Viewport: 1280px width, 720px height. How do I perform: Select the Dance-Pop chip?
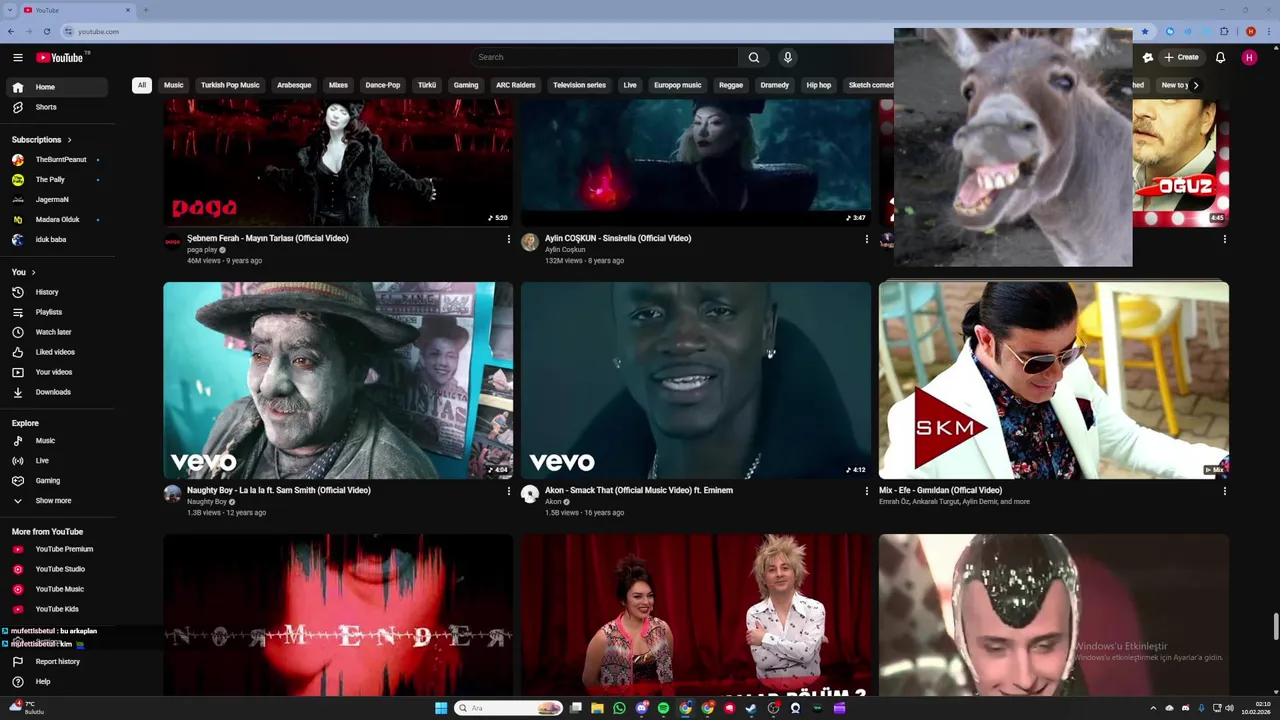coord(383,85)
